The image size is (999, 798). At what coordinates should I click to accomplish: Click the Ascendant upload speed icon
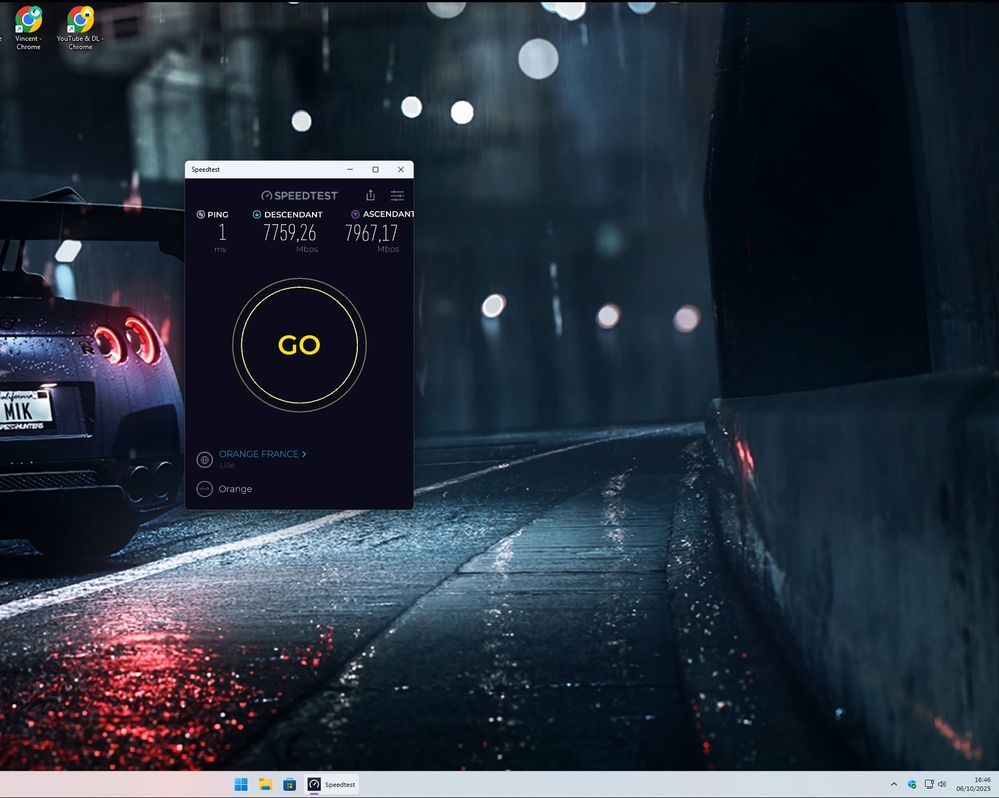coord(356,214)
